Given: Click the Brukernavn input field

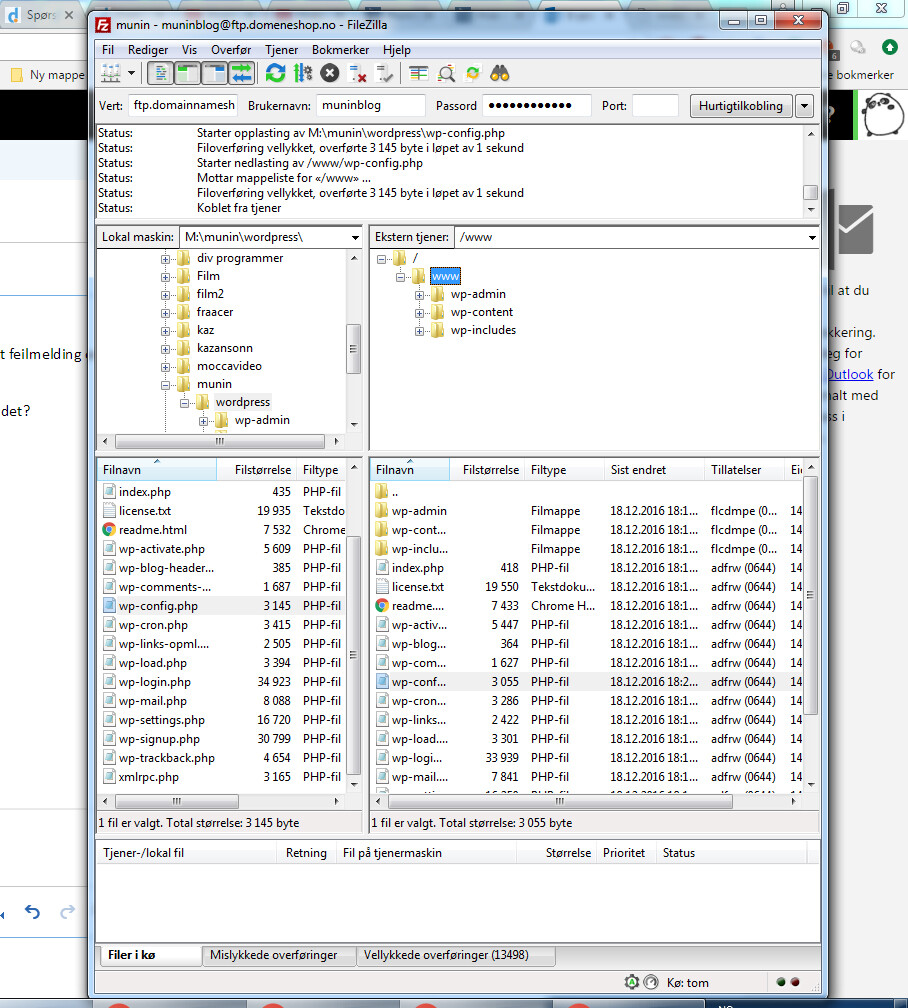Looking at the screenshot, I should (x=370, y=105).
